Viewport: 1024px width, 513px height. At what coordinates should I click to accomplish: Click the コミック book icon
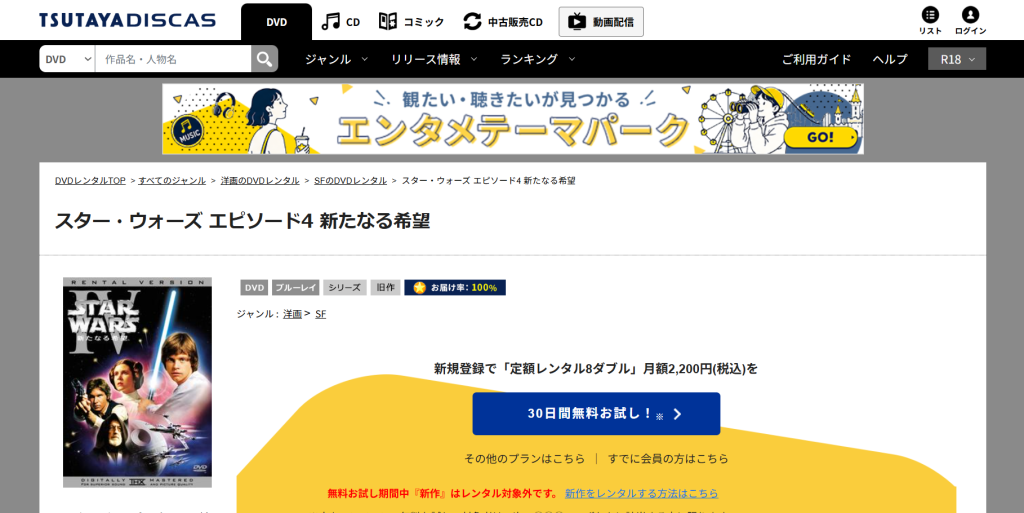(388, 22)
